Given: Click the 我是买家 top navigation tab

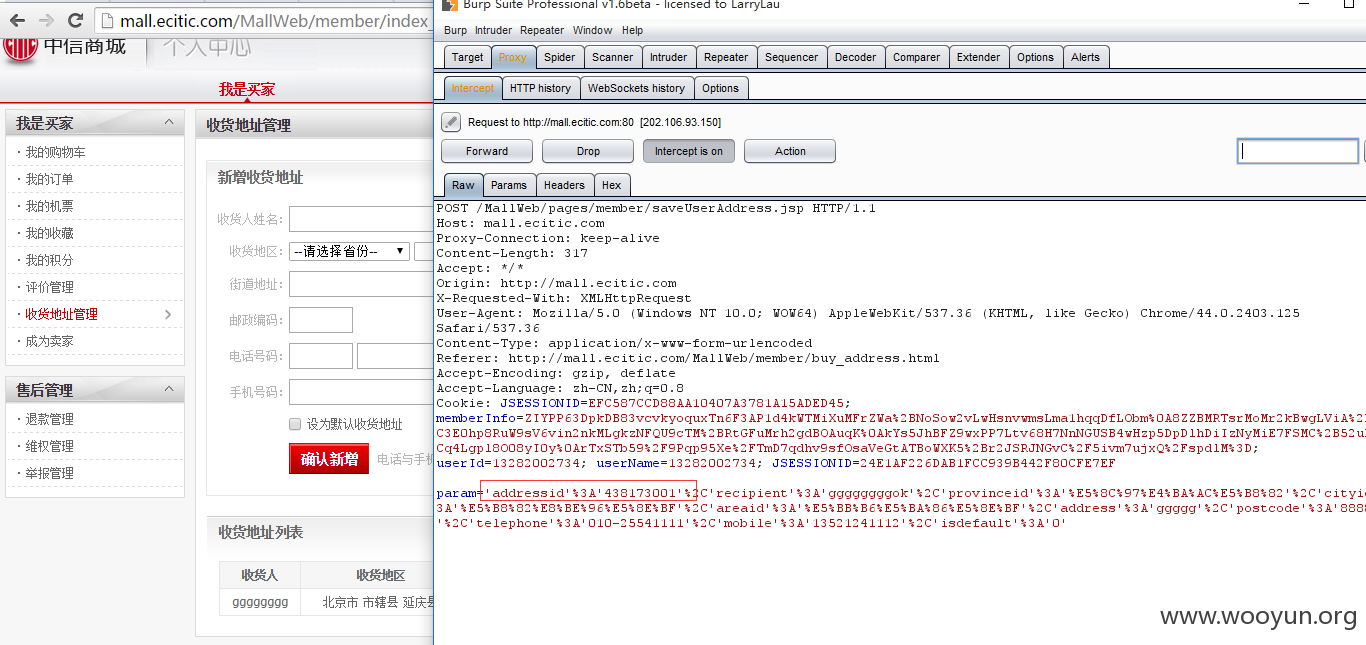Looking at the screenshot, I should point(247,89).
